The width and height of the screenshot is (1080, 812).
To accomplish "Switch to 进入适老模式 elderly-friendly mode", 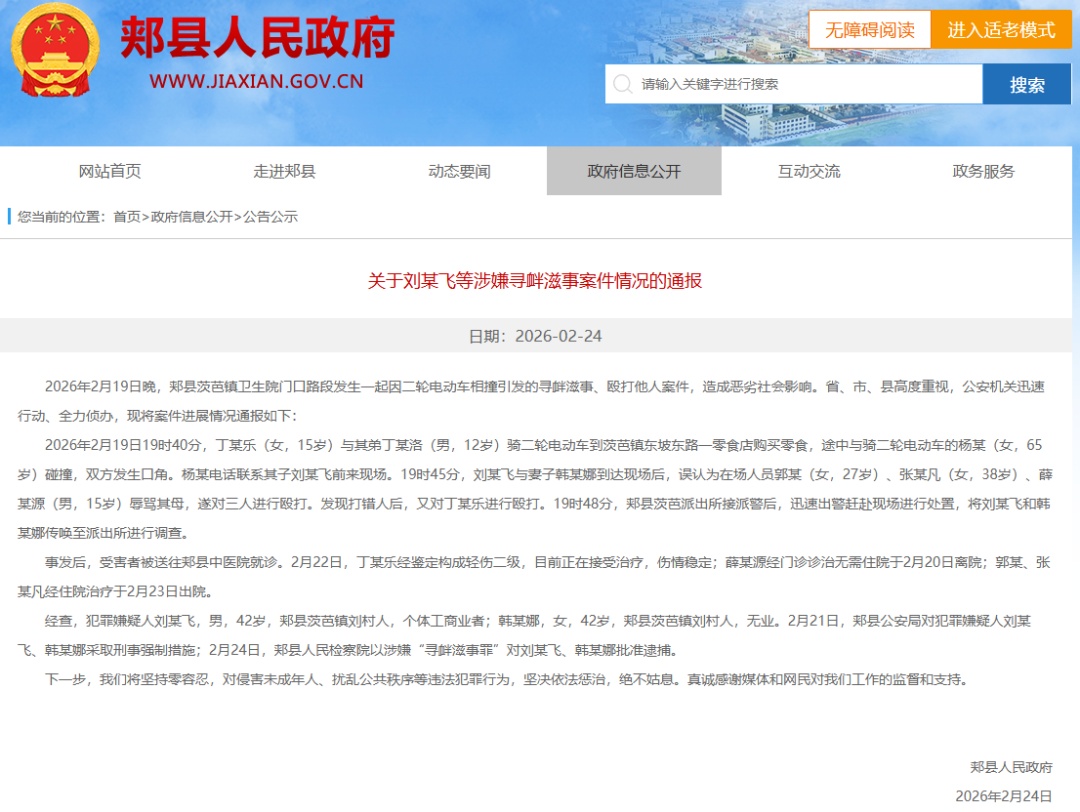I will pos(1001,30).
